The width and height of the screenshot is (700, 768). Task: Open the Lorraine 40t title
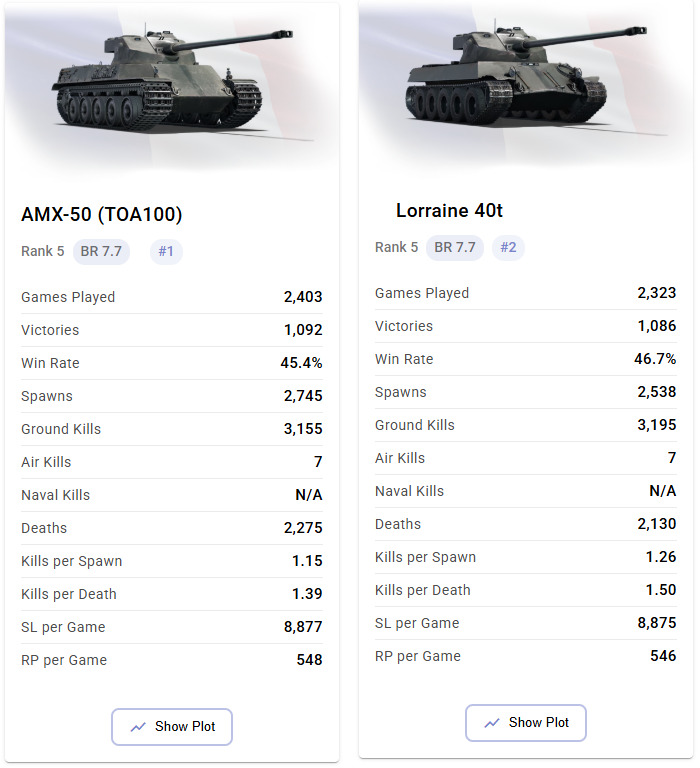(x=449, y=211)
